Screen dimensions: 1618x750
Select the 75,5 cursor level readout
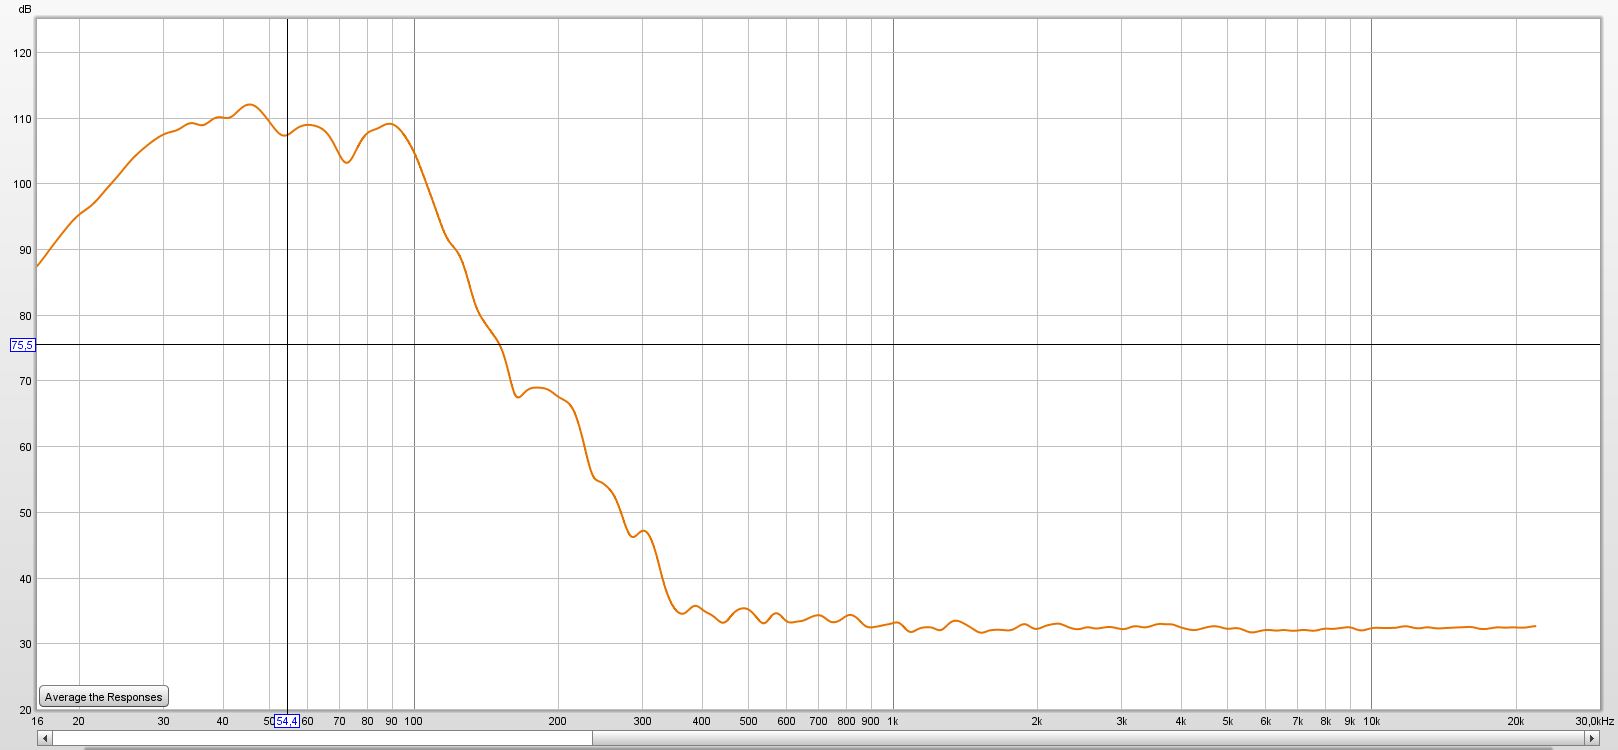pos(22,345)
